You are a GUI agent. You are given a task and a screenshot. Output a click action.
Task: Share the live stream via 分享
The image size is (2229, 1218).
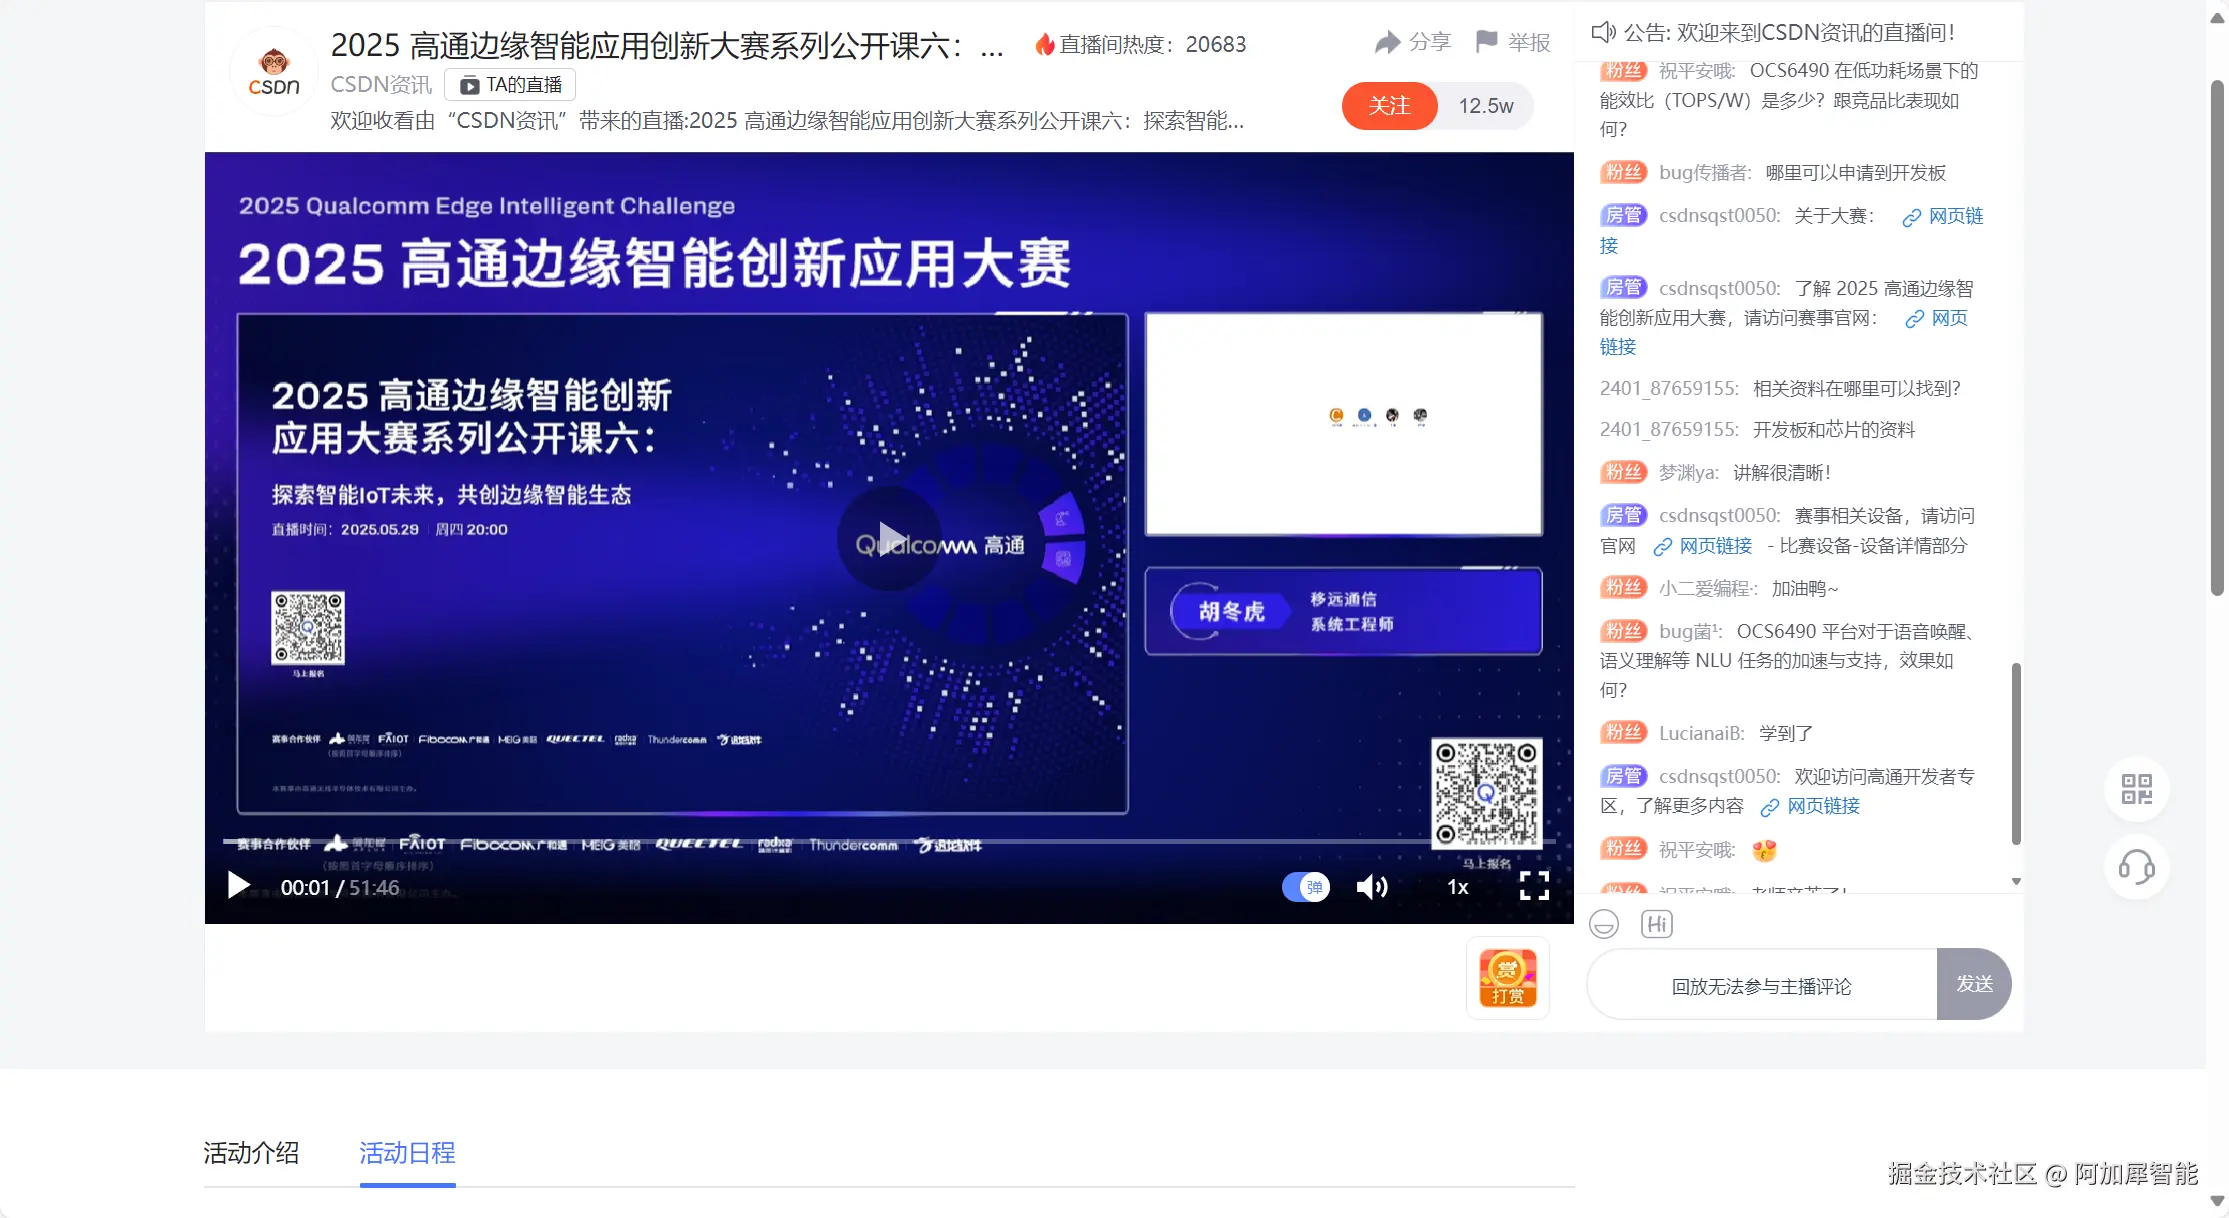1412,42
